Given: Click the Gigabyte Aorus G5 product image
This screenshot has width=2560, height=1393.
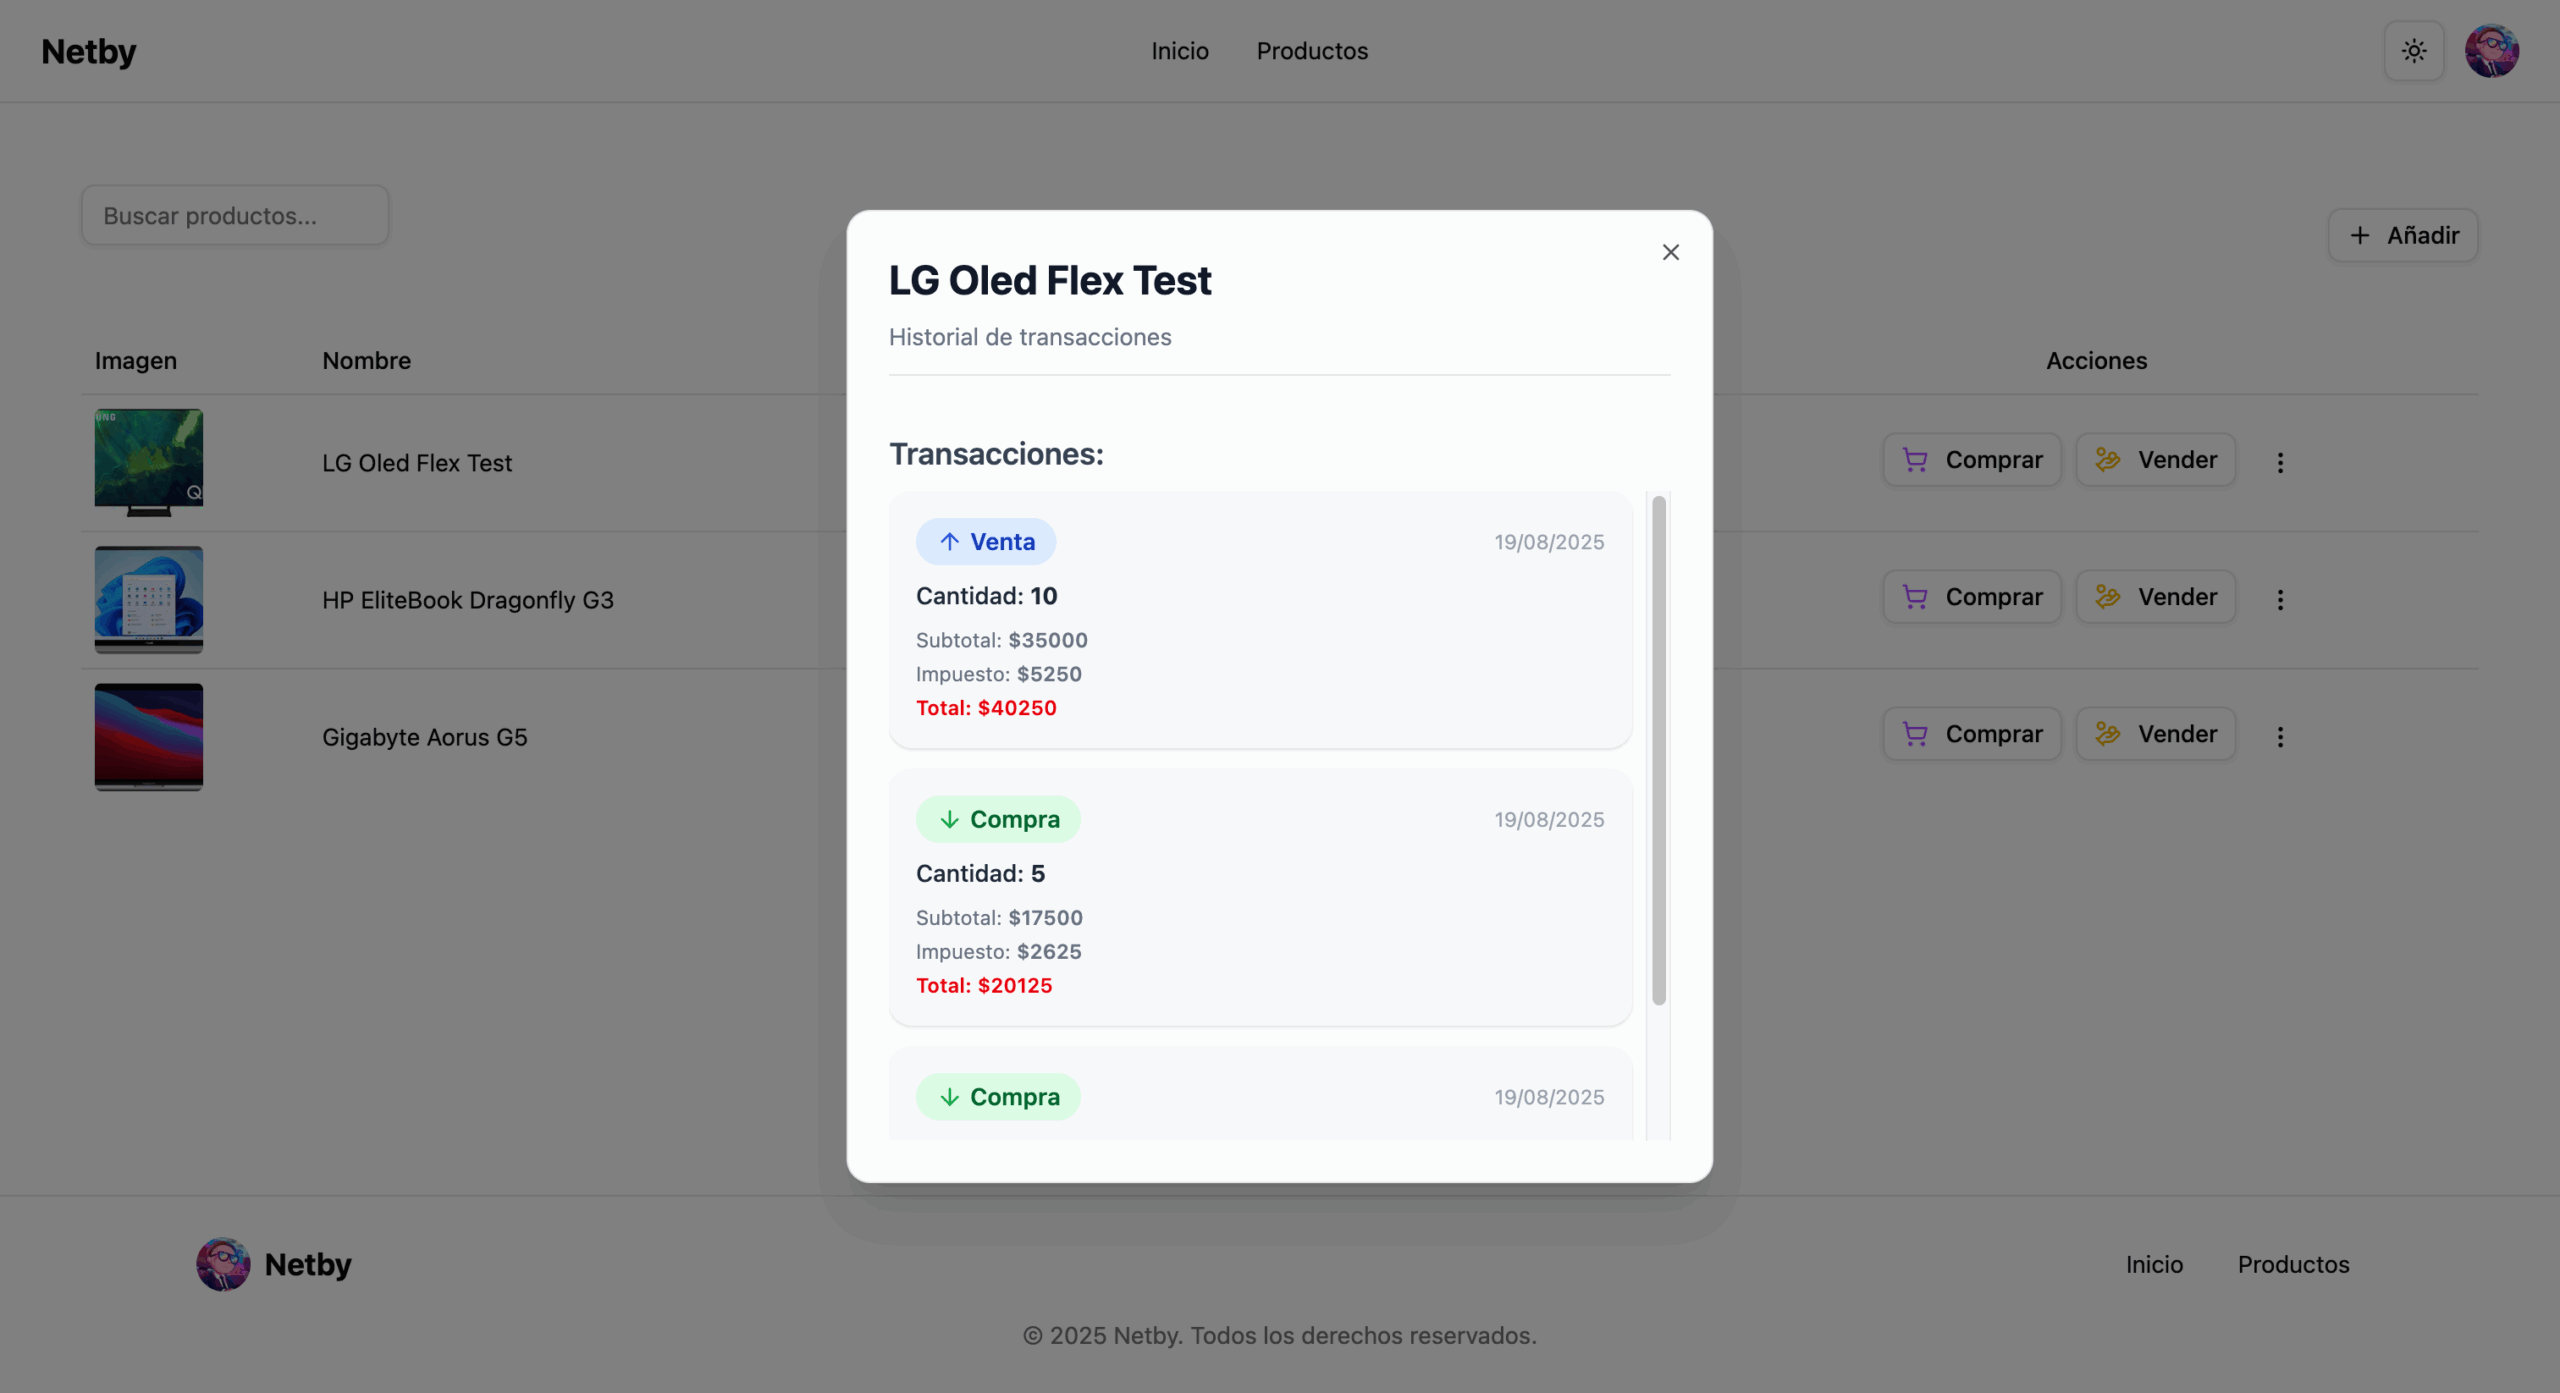Looking at the screenshot, I should click(x=149, y=737).
